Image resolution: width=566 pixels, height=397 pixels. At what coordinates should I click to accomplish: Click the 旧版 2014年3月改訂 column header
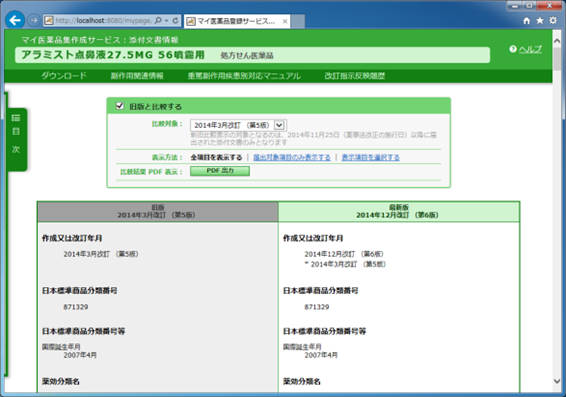pos(158,211)
